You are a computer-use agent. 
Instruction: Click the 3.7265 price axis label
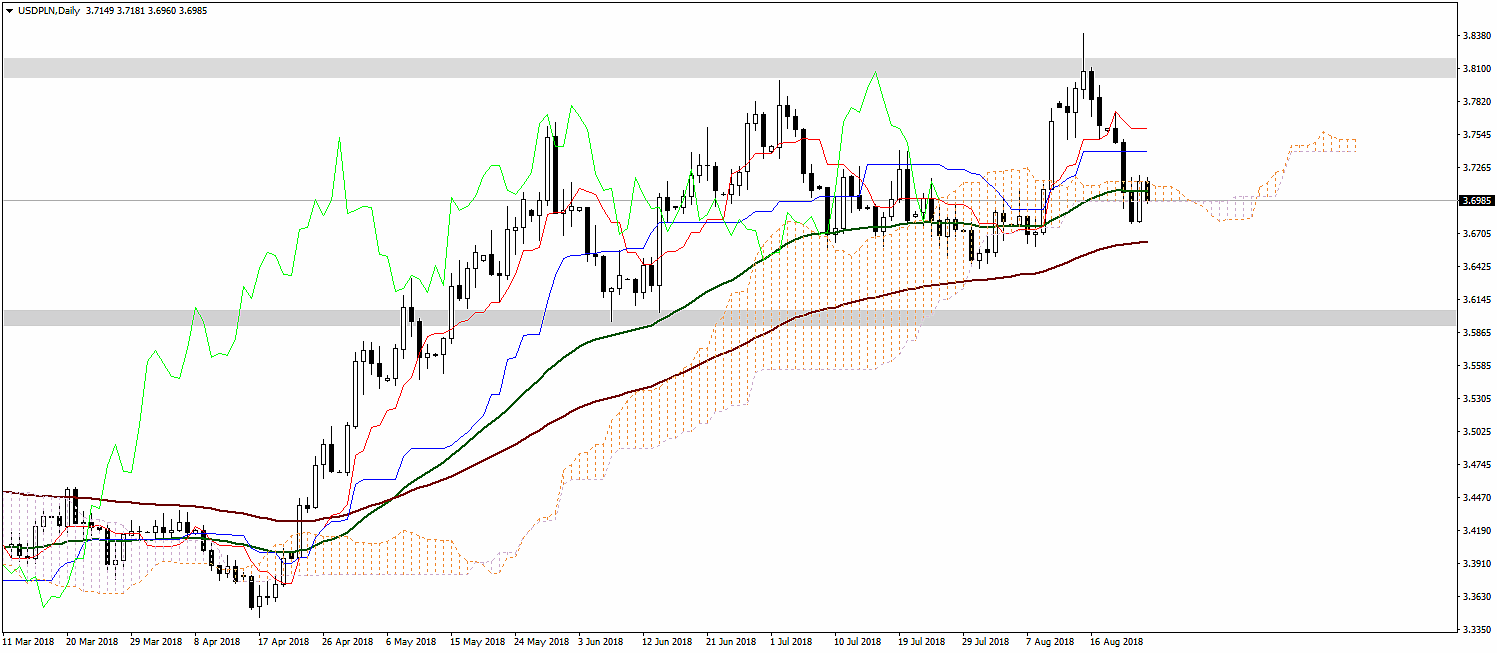click(1476, 167)
